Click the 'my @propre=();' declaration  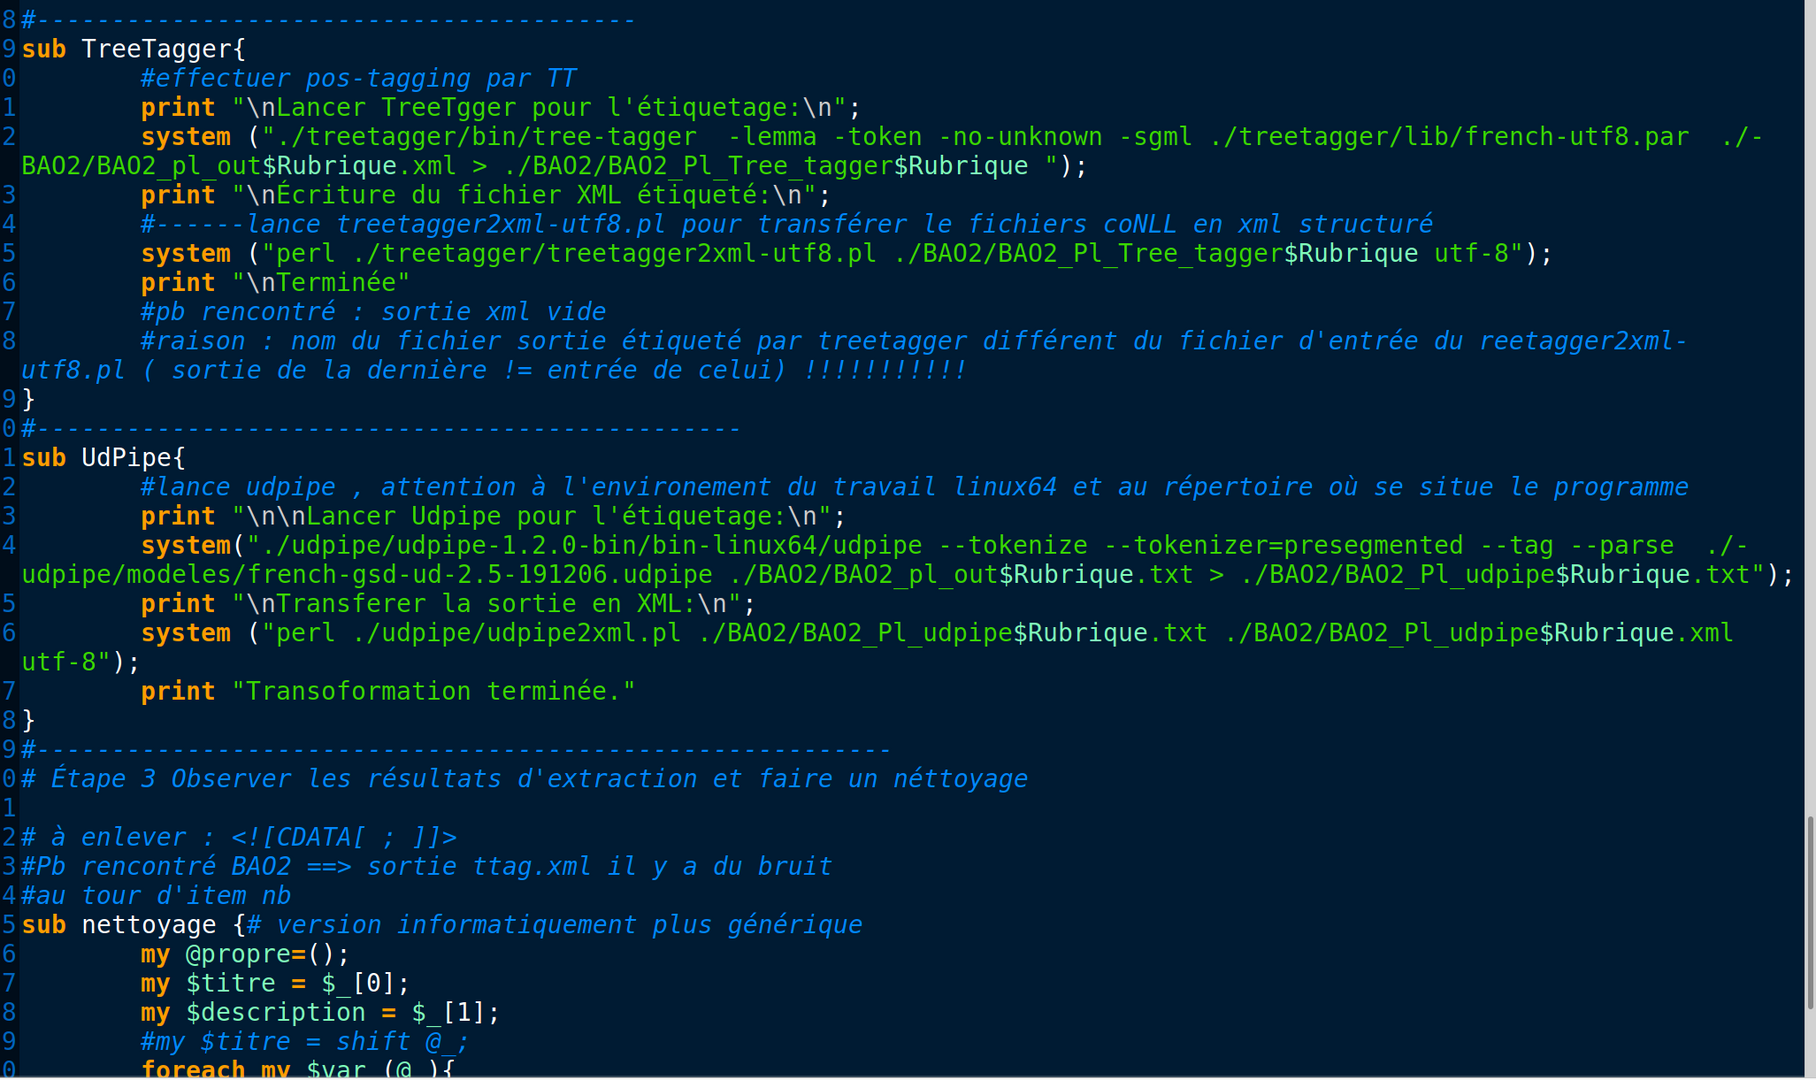point(246,954)
